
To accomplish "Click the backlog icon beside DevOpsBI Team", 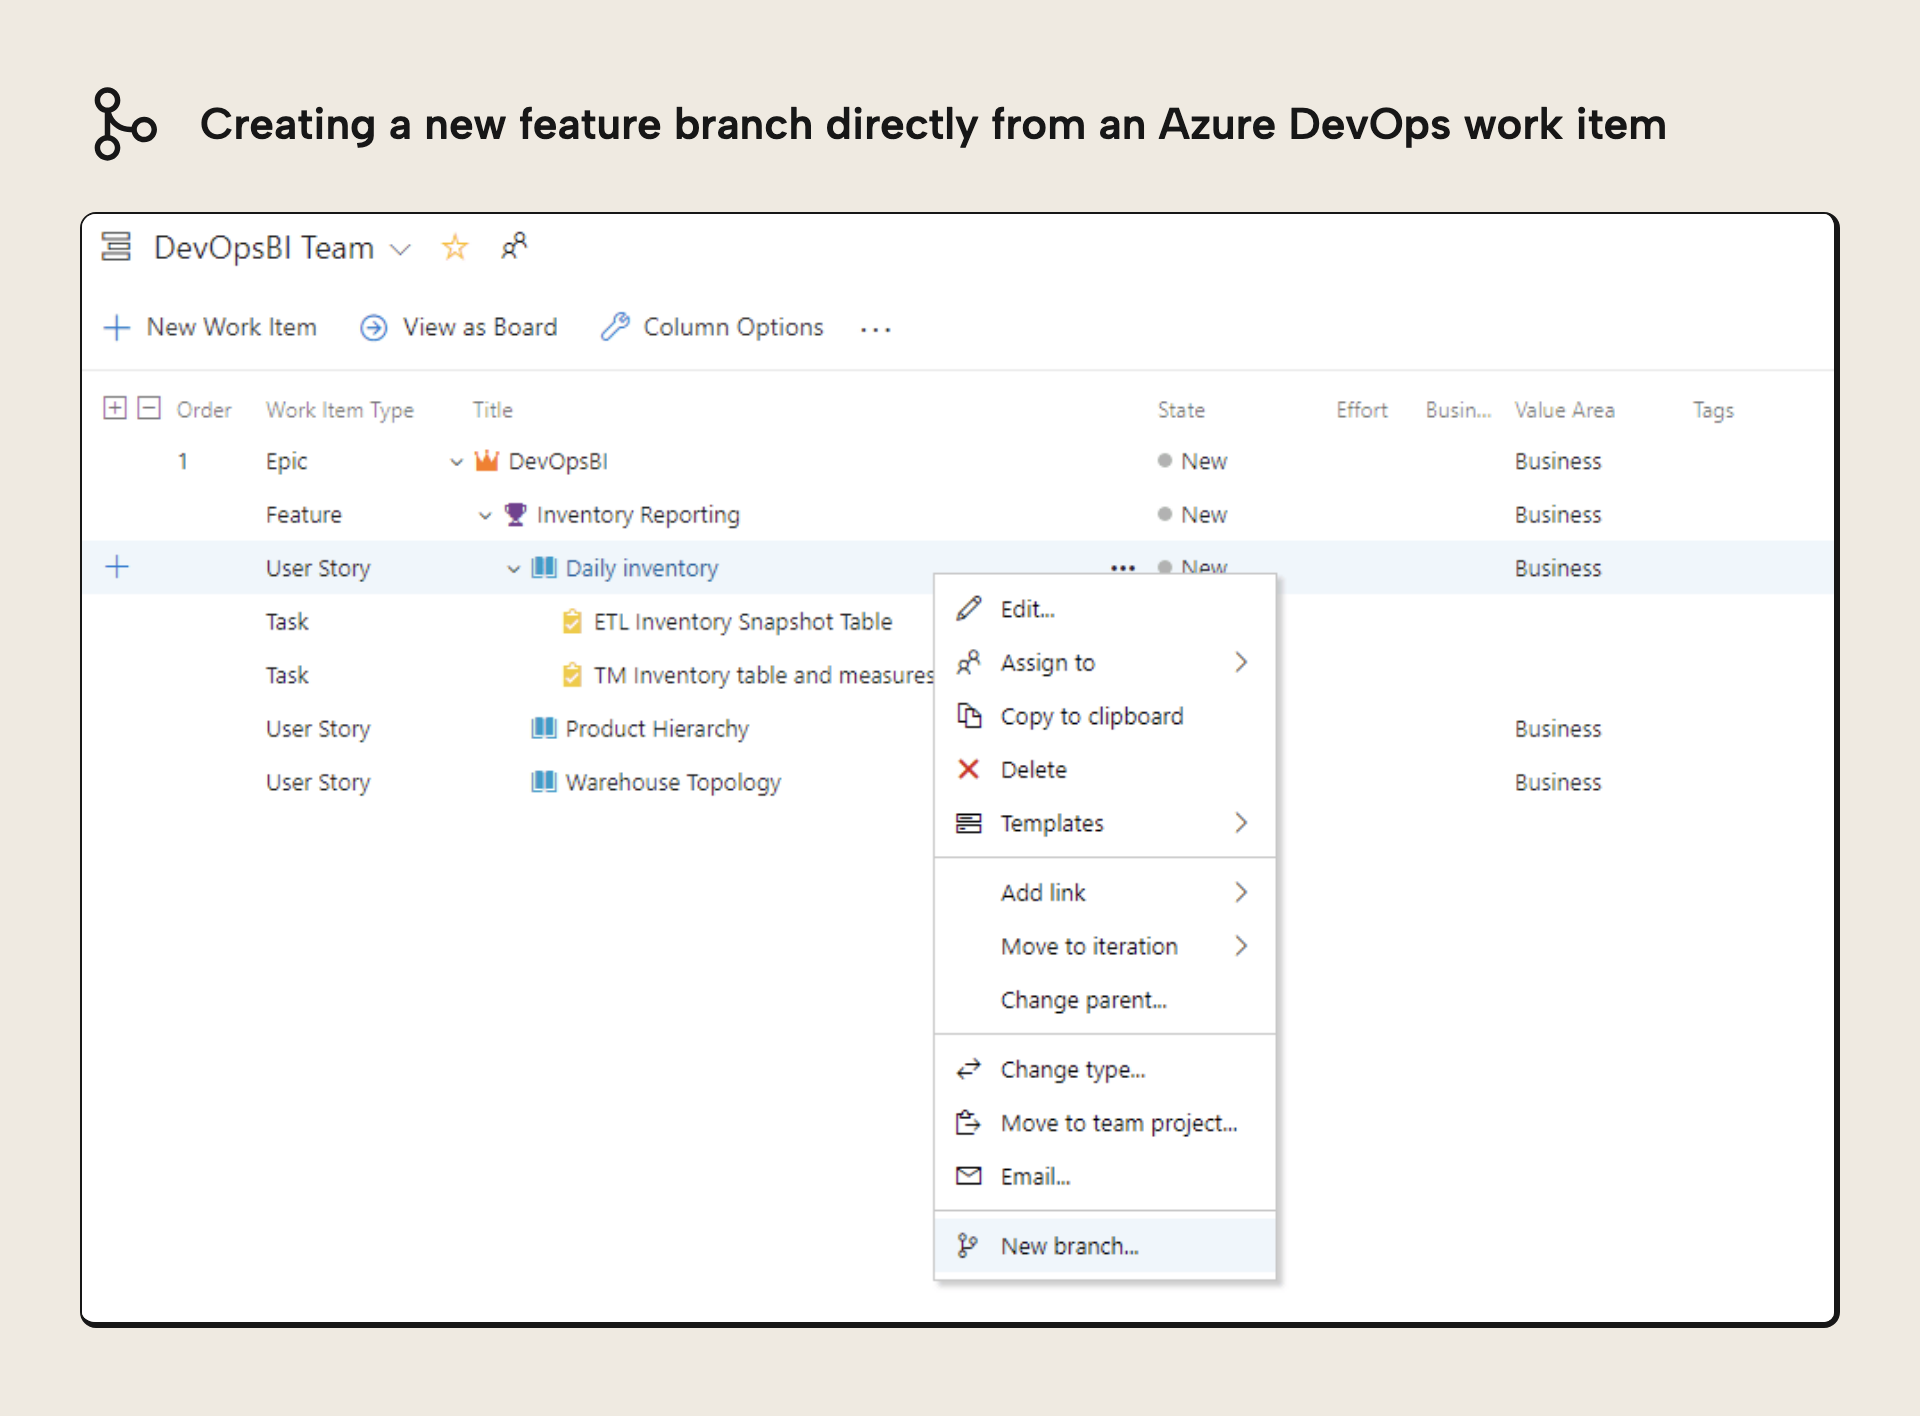I will [116, 246].
